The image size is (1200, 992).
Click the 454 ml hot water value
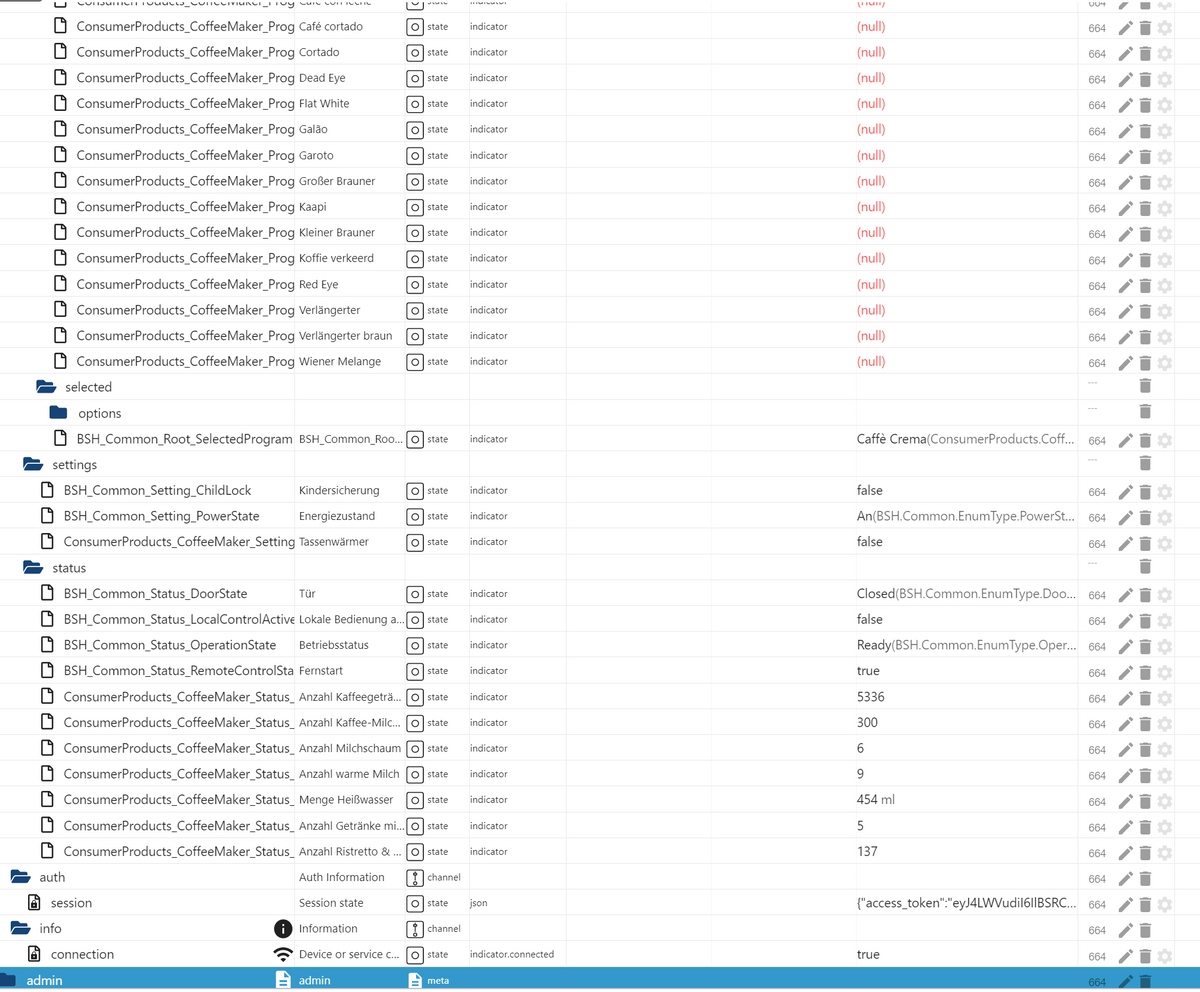tap(876, 799)
